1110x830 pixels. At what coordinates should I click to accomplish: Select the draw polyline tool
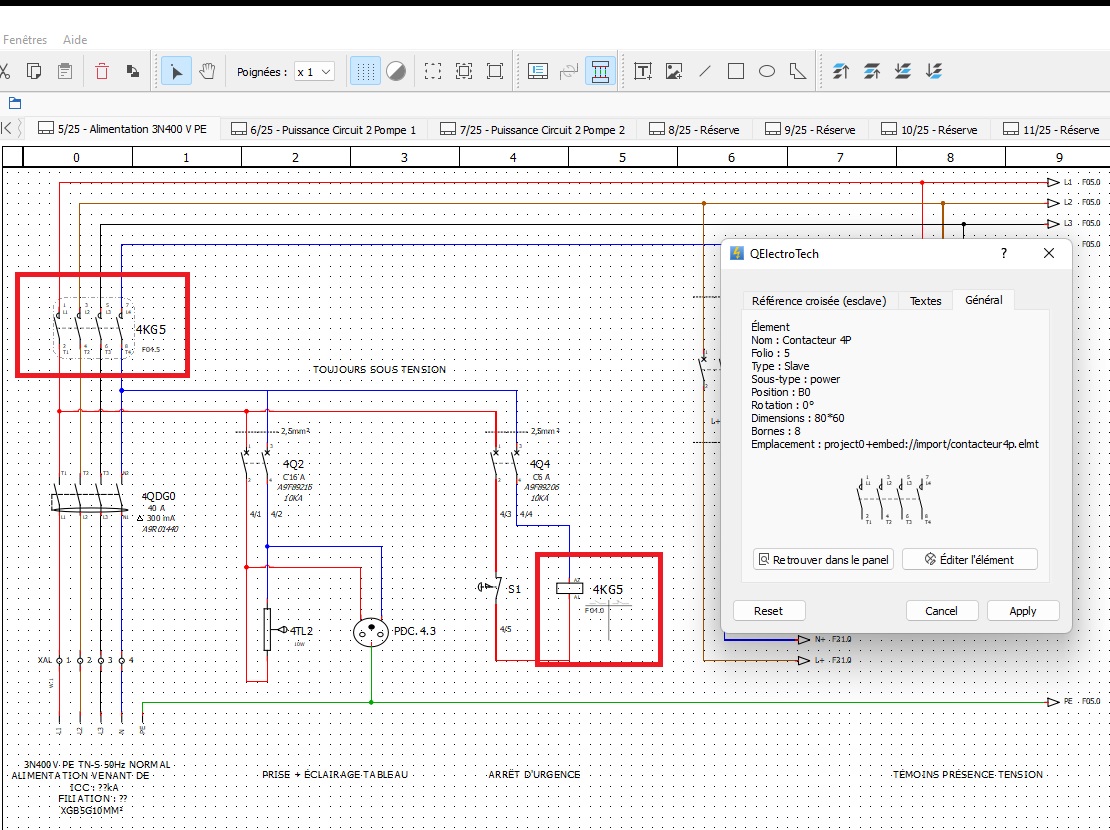tap(798, 72)
